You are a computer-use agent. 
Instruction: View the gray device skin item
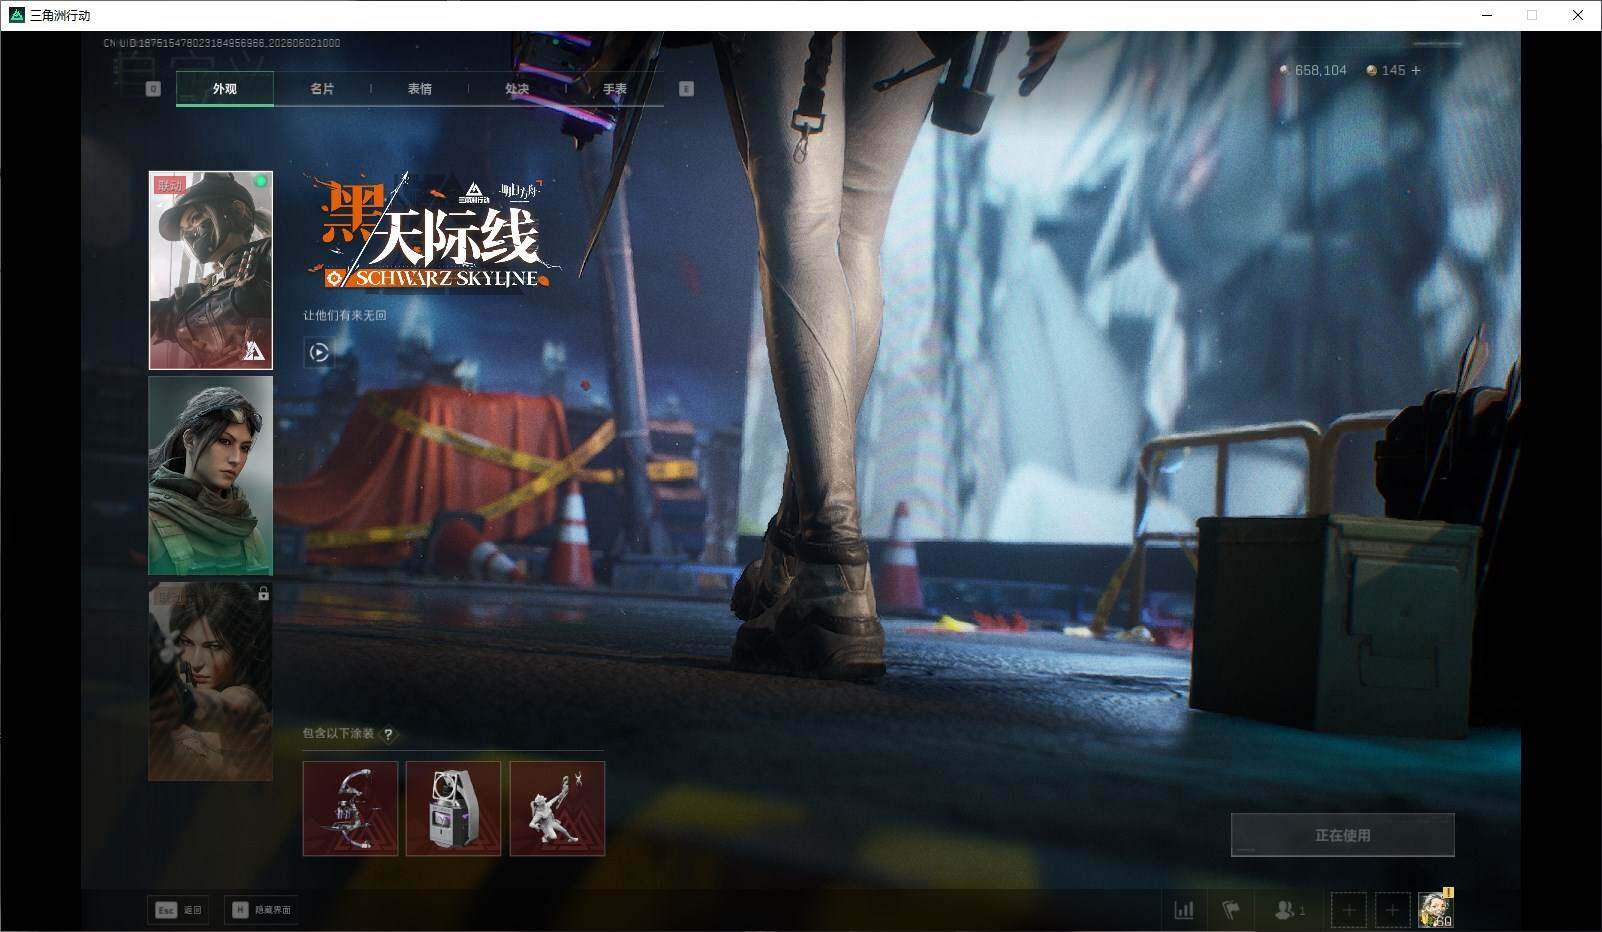click(x=453, y=808)
